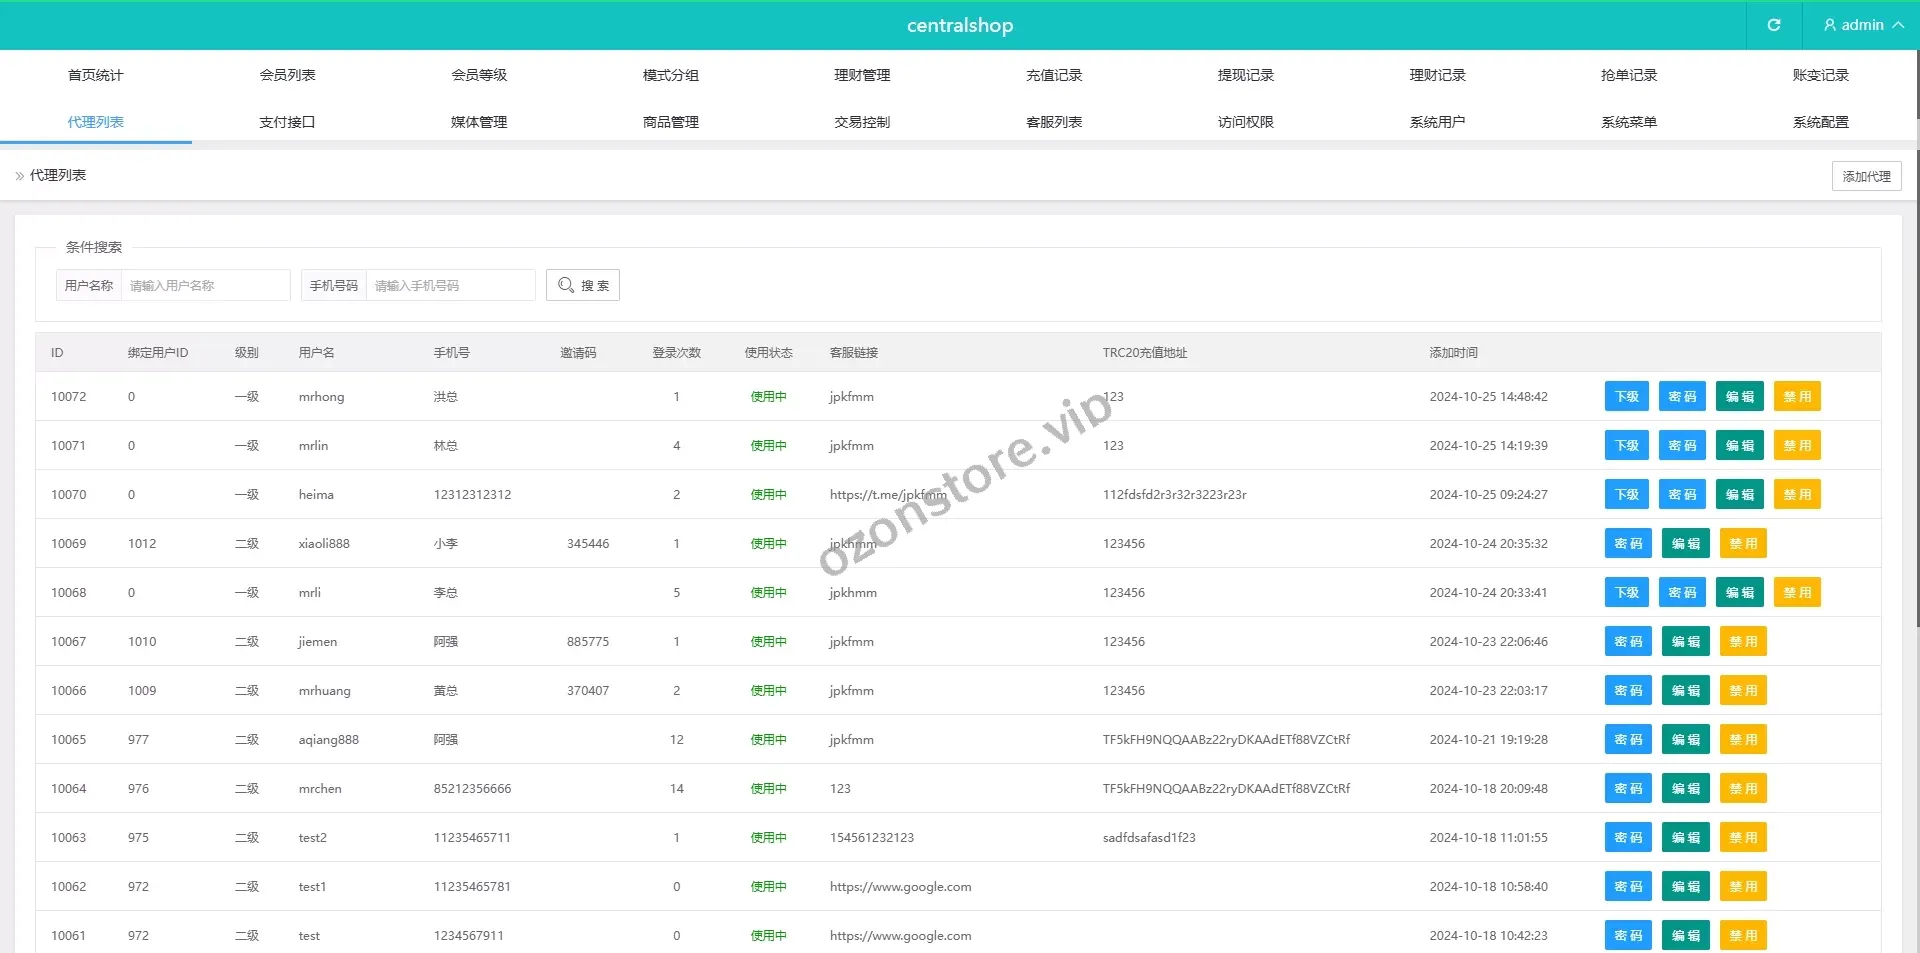Open the t.me customer service link for heima
1920x953 pixels.
click(x=887, y=495)
